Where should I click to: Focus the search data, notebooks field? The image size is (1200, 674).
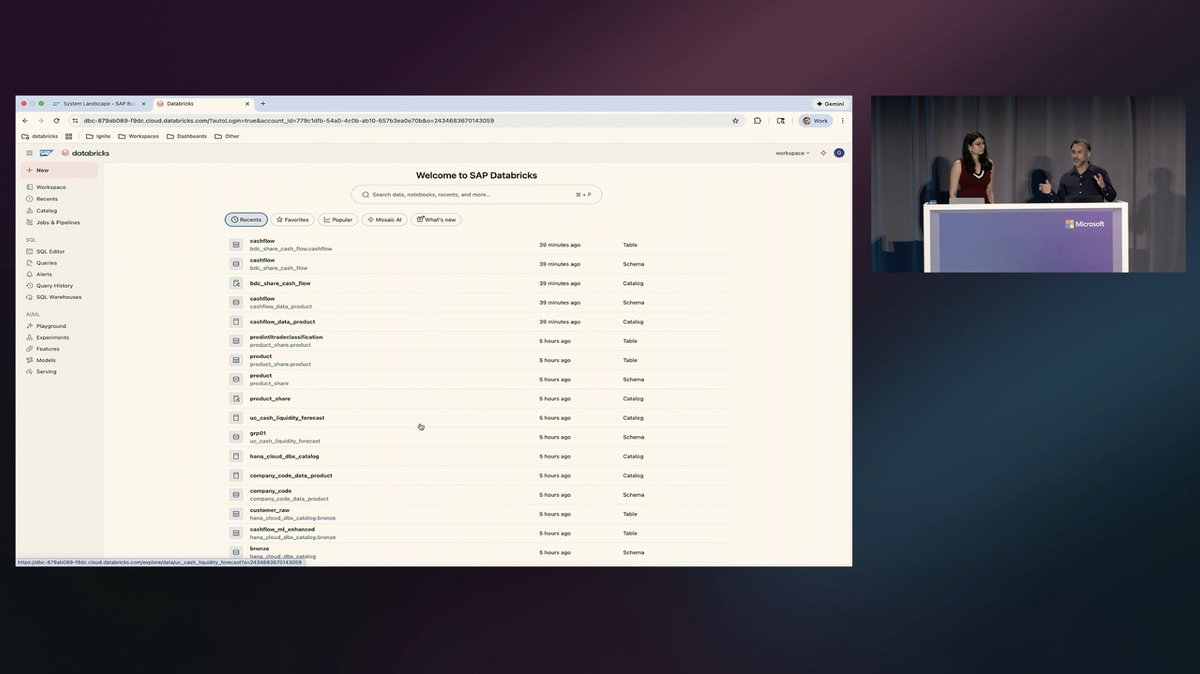(476, 194)
